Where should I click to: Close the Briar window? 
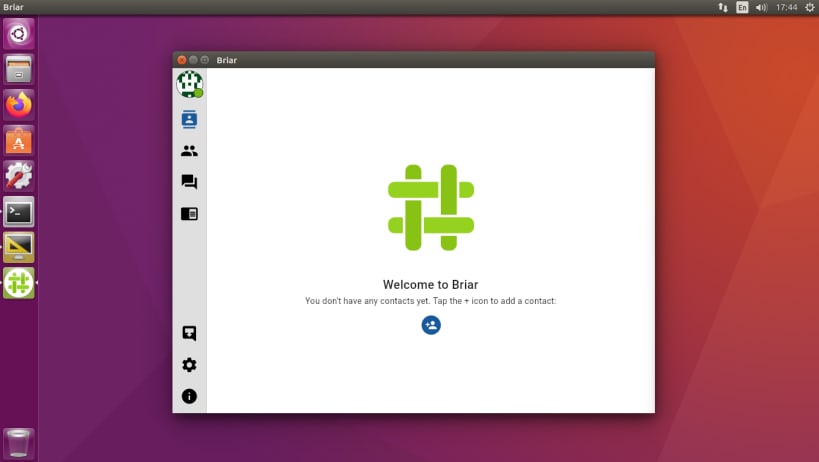[182, 60]
